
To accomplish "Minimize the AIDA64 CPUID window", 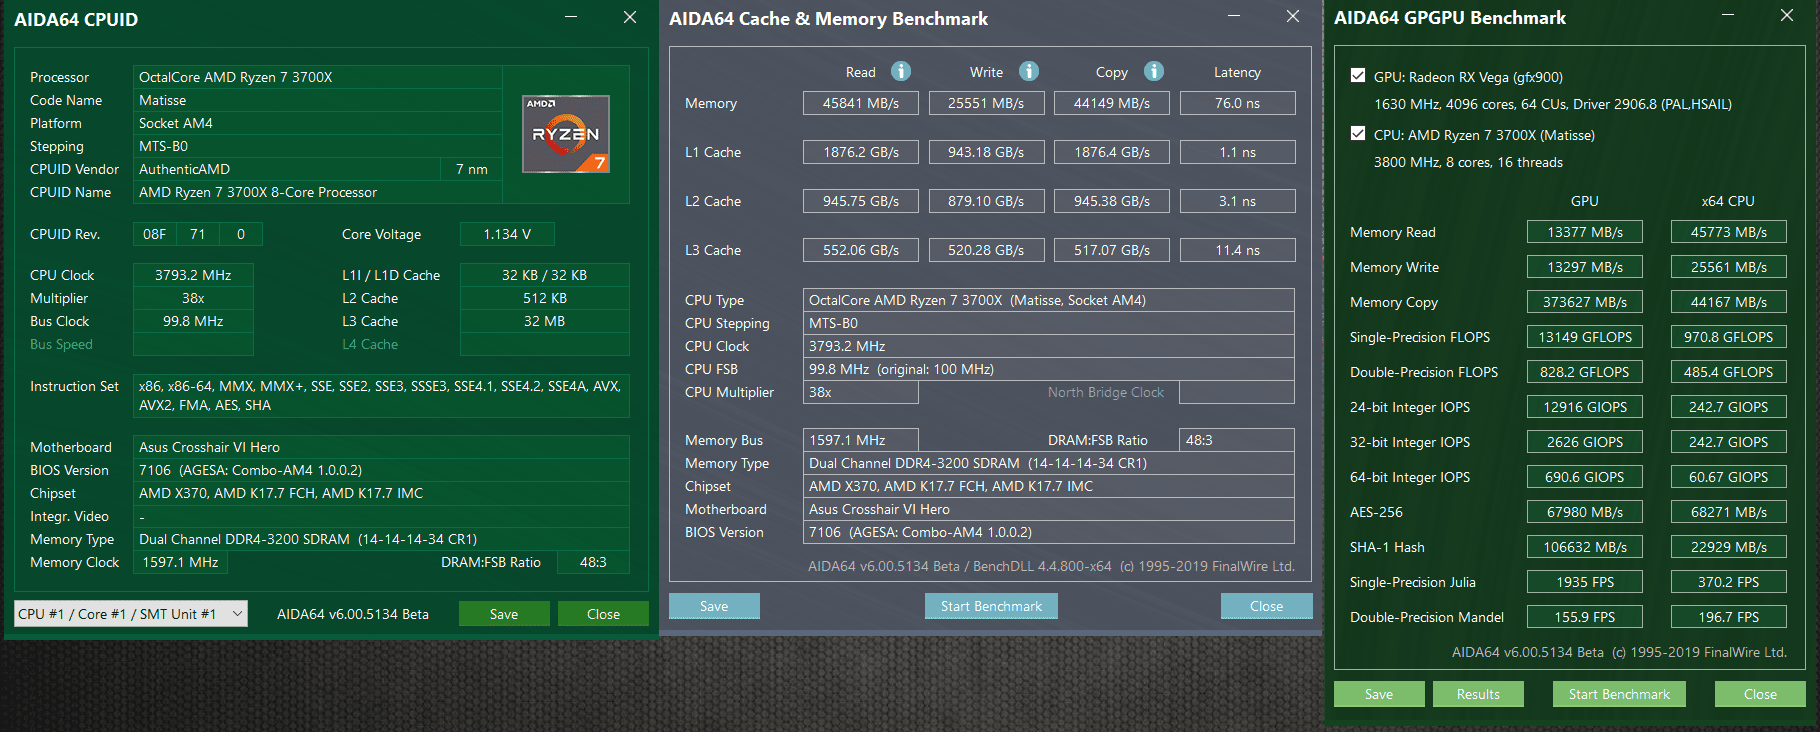I will (x=571, y=17).
